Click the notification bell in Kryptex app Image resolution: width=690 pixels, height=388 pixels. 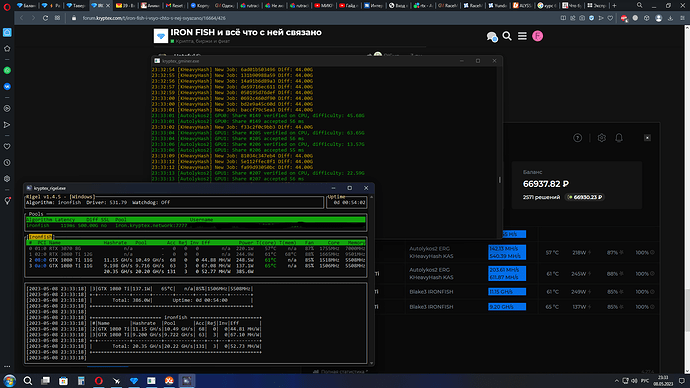619,138
